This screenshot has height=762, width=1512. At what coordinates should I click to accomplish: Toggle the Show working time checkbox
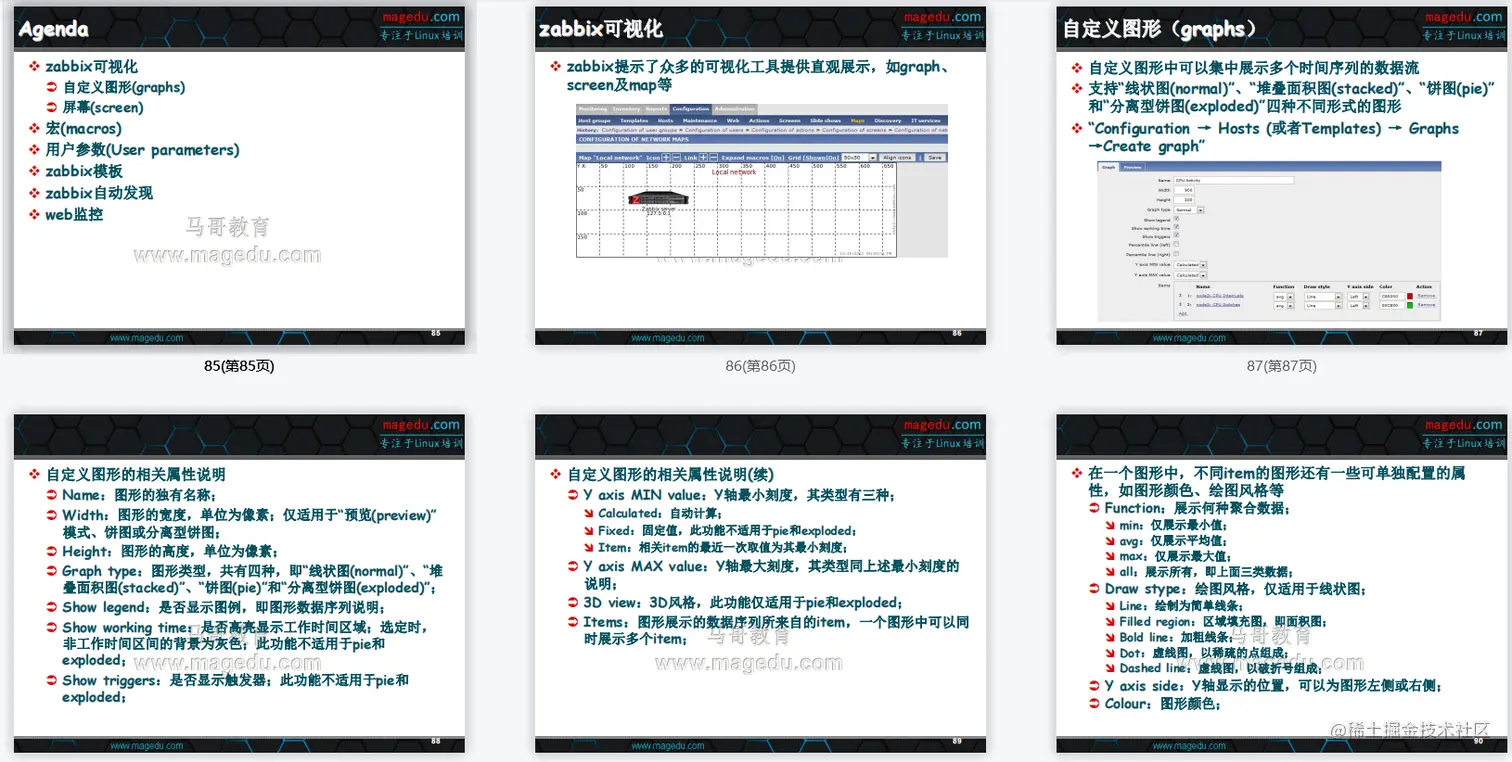1176,227
